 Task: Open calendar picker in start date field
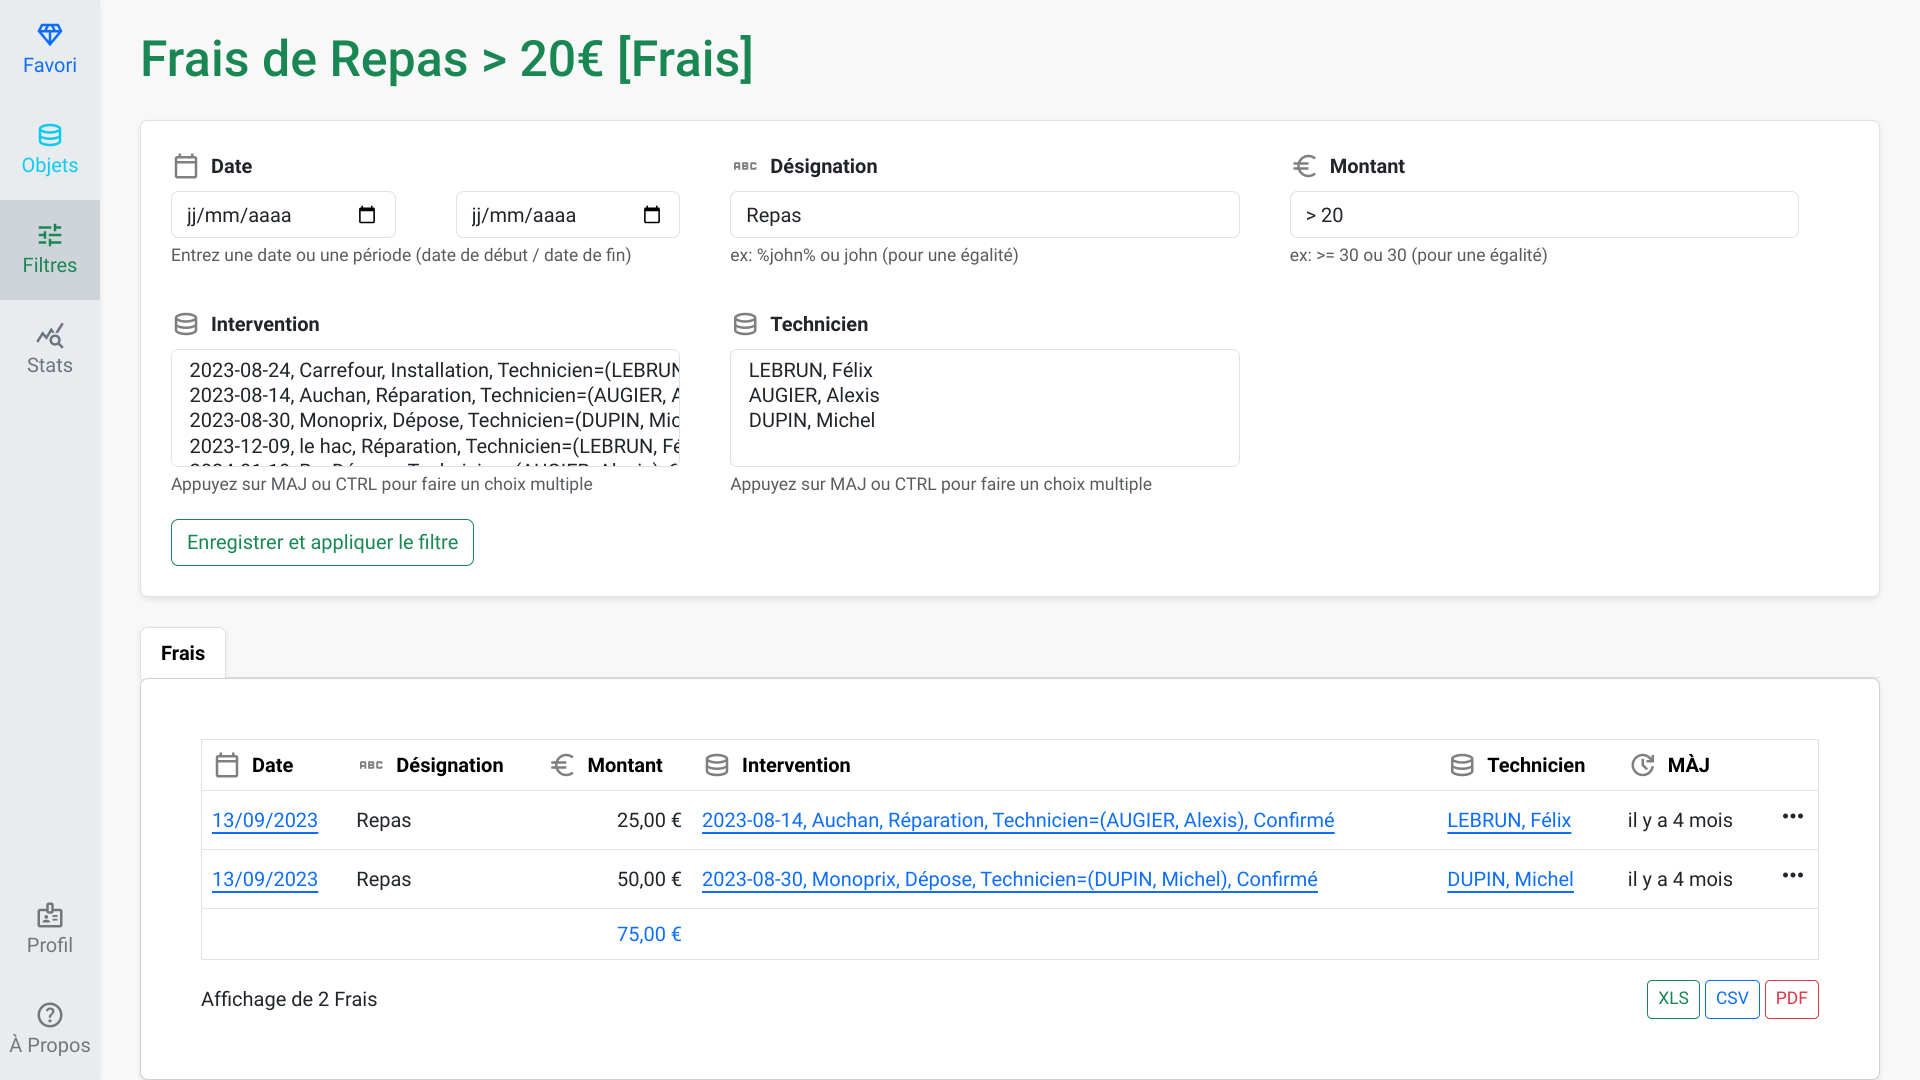(367, 215)
